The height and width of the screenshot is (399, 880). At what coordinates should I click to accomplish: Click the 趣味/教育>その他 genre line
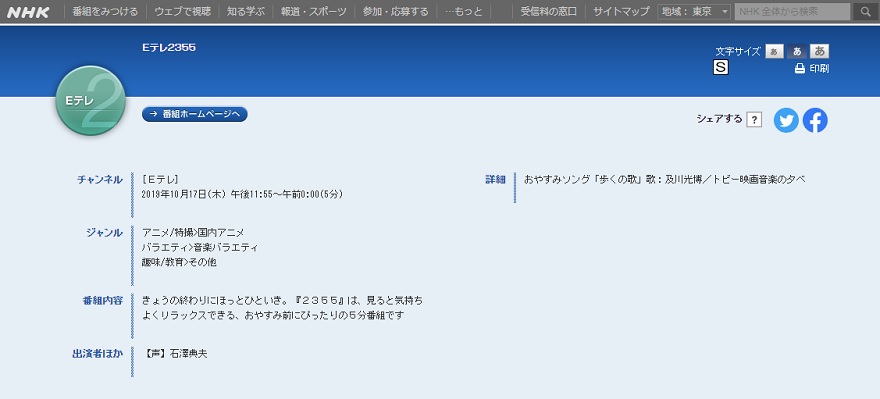(x=180, y=262)
